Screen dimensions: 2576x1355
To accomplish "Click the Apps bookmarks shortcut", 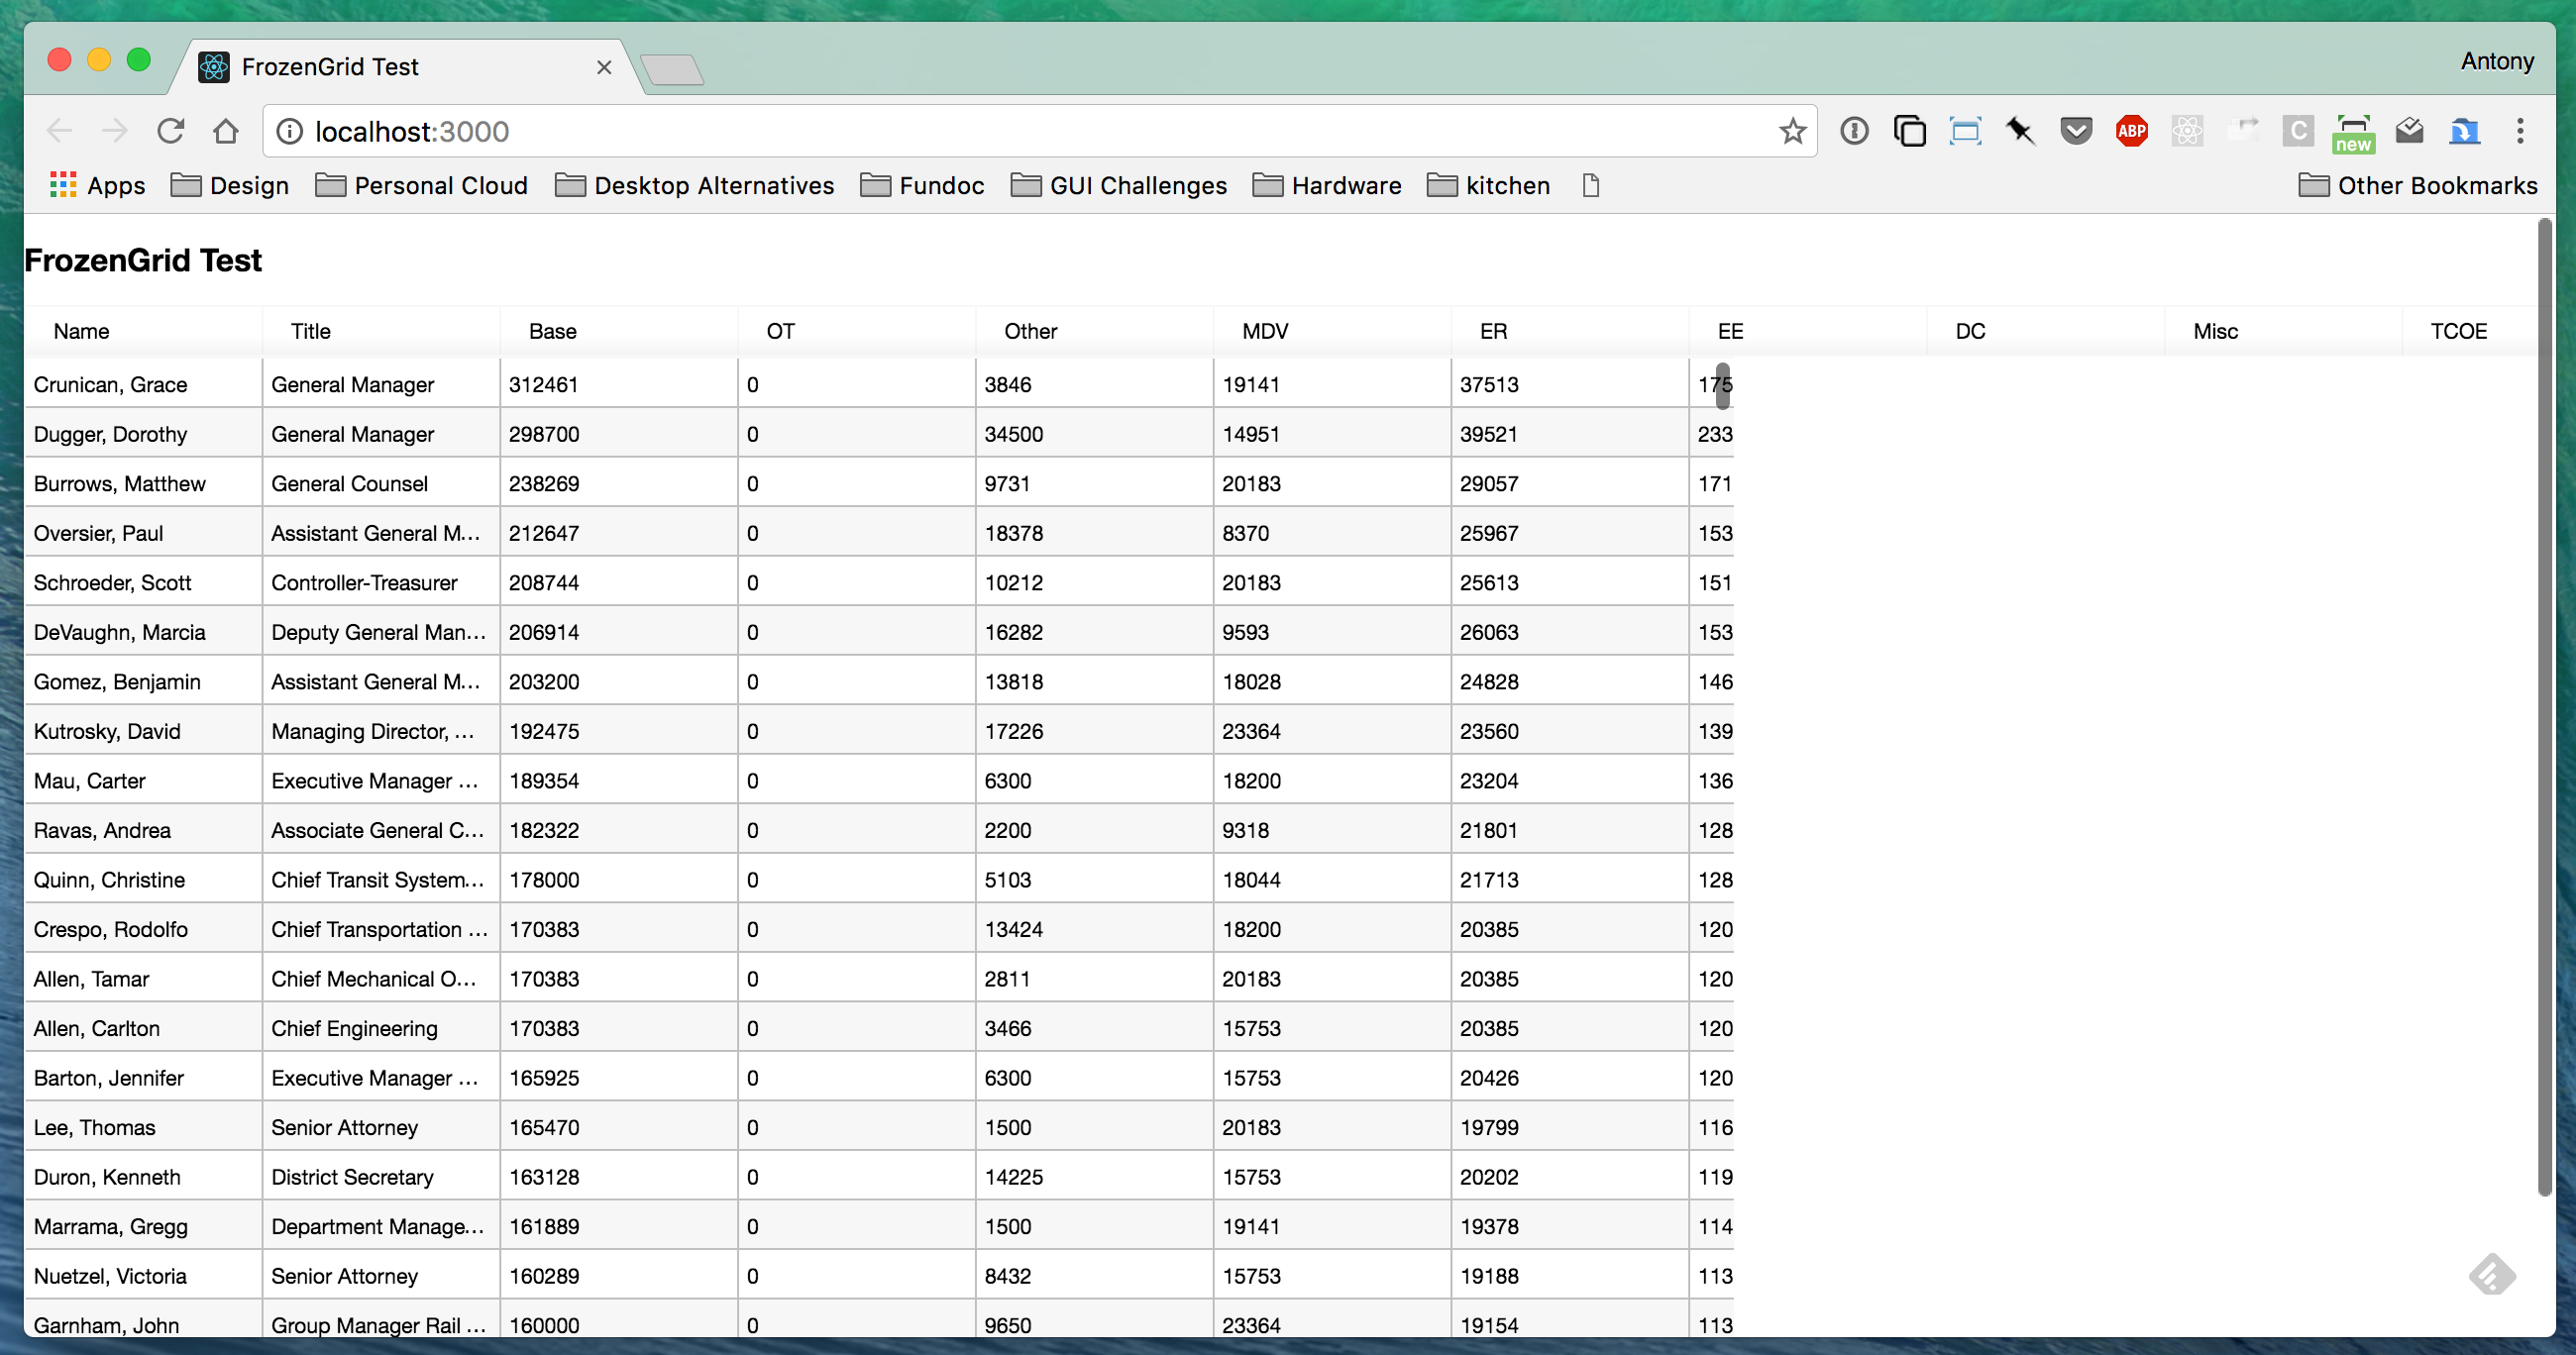I will click(98, 186).
